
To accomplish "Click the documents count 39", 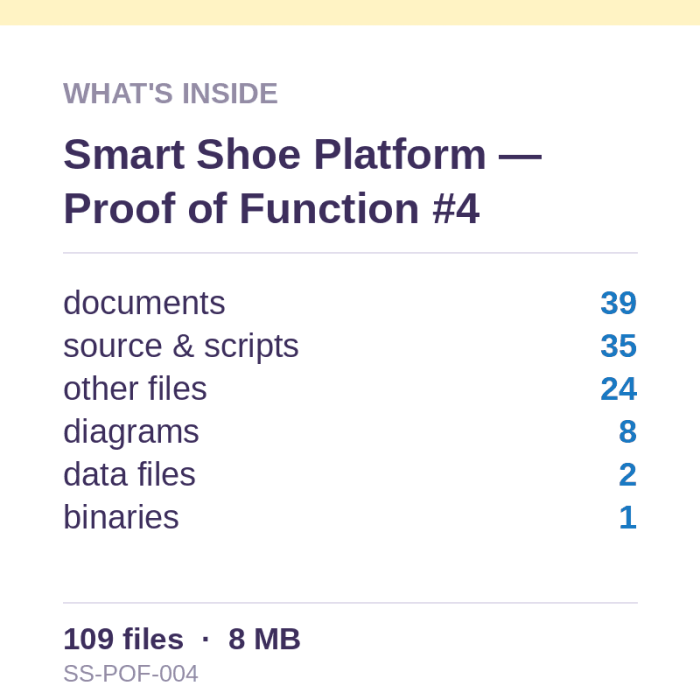I will click(618, 303).
